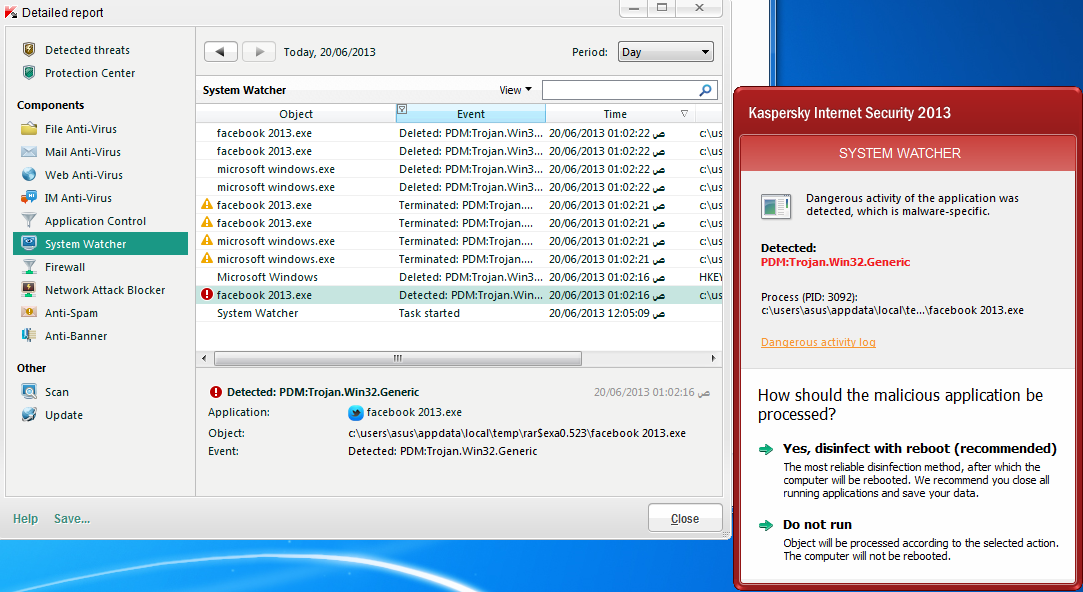Click the Kaspersky logo in title bar
Image resolution: width=1083 pixels, height=592 pixels.
(11, 12)
